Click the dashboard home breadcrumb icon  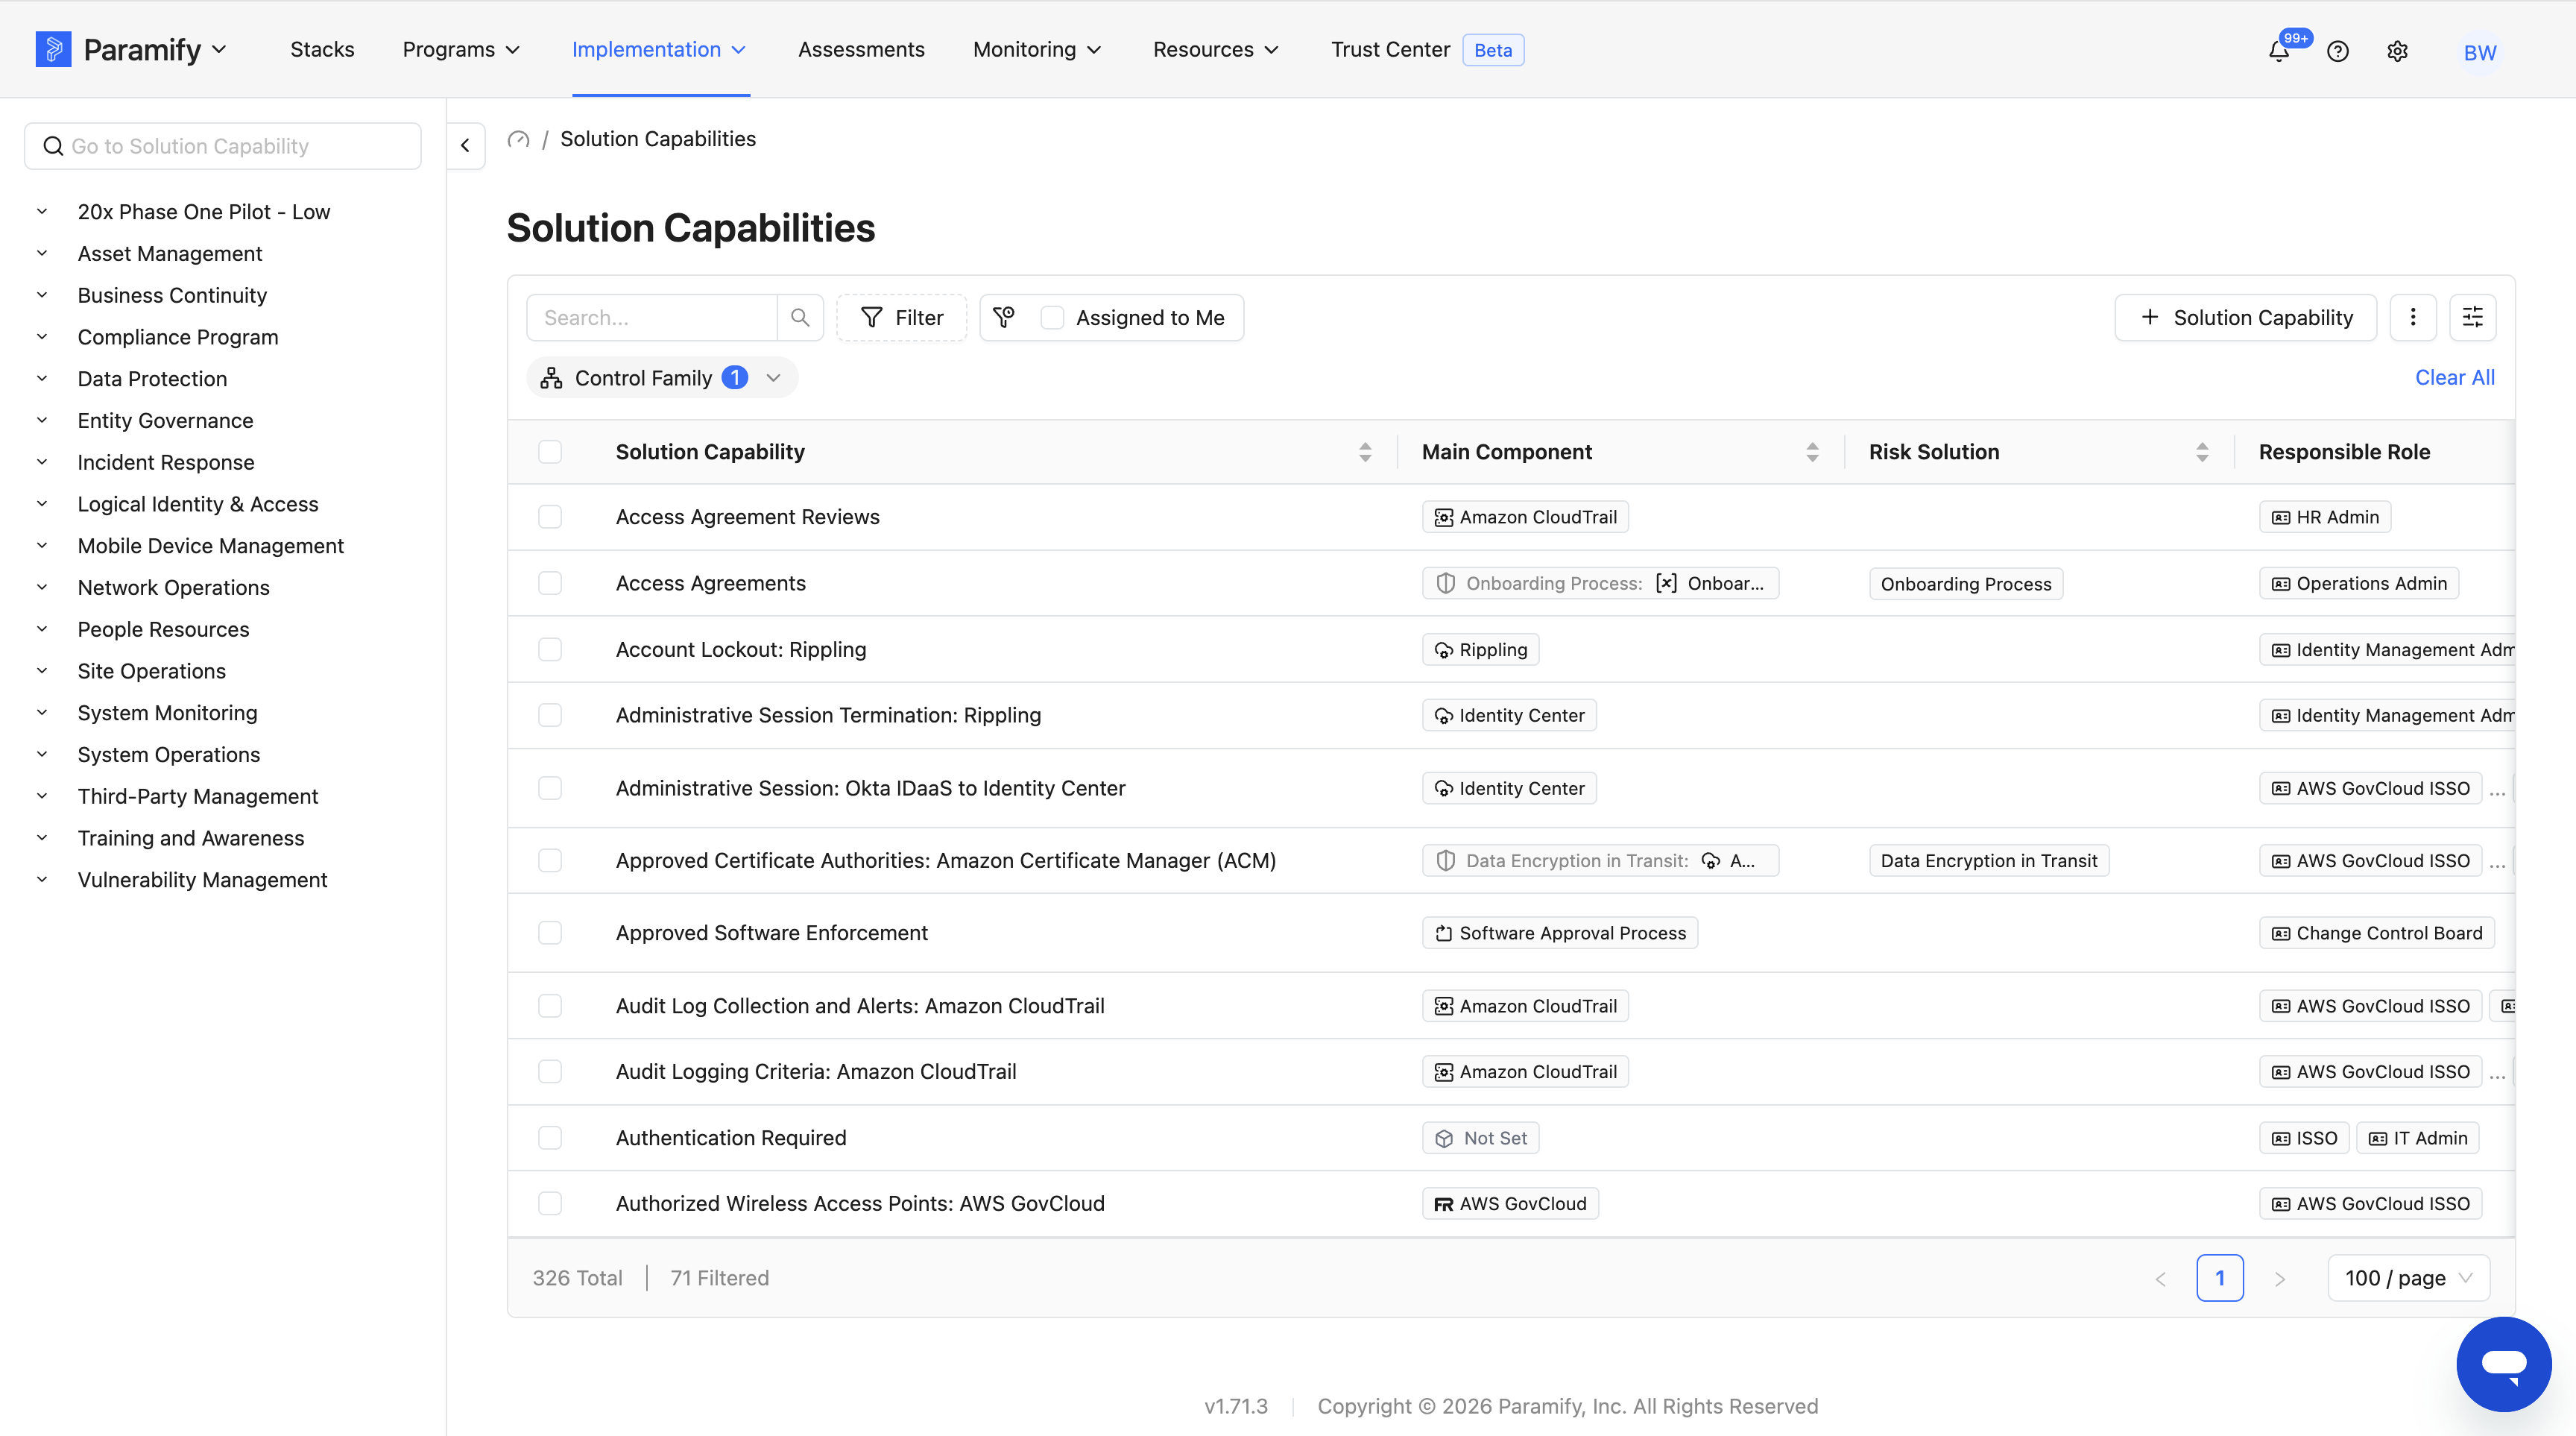pos(518,139)
